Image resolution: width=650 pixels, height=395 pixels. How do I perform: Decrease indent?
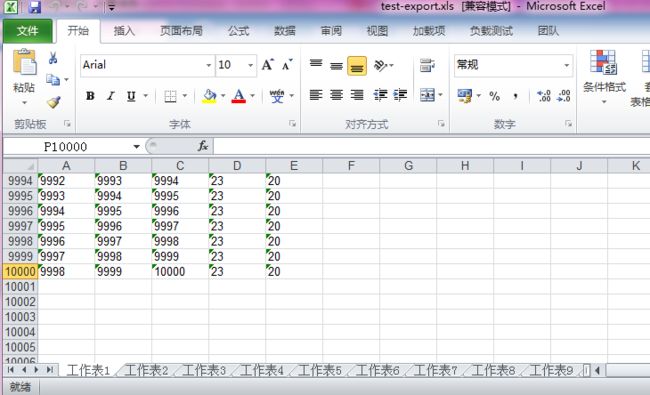point(380,95)
